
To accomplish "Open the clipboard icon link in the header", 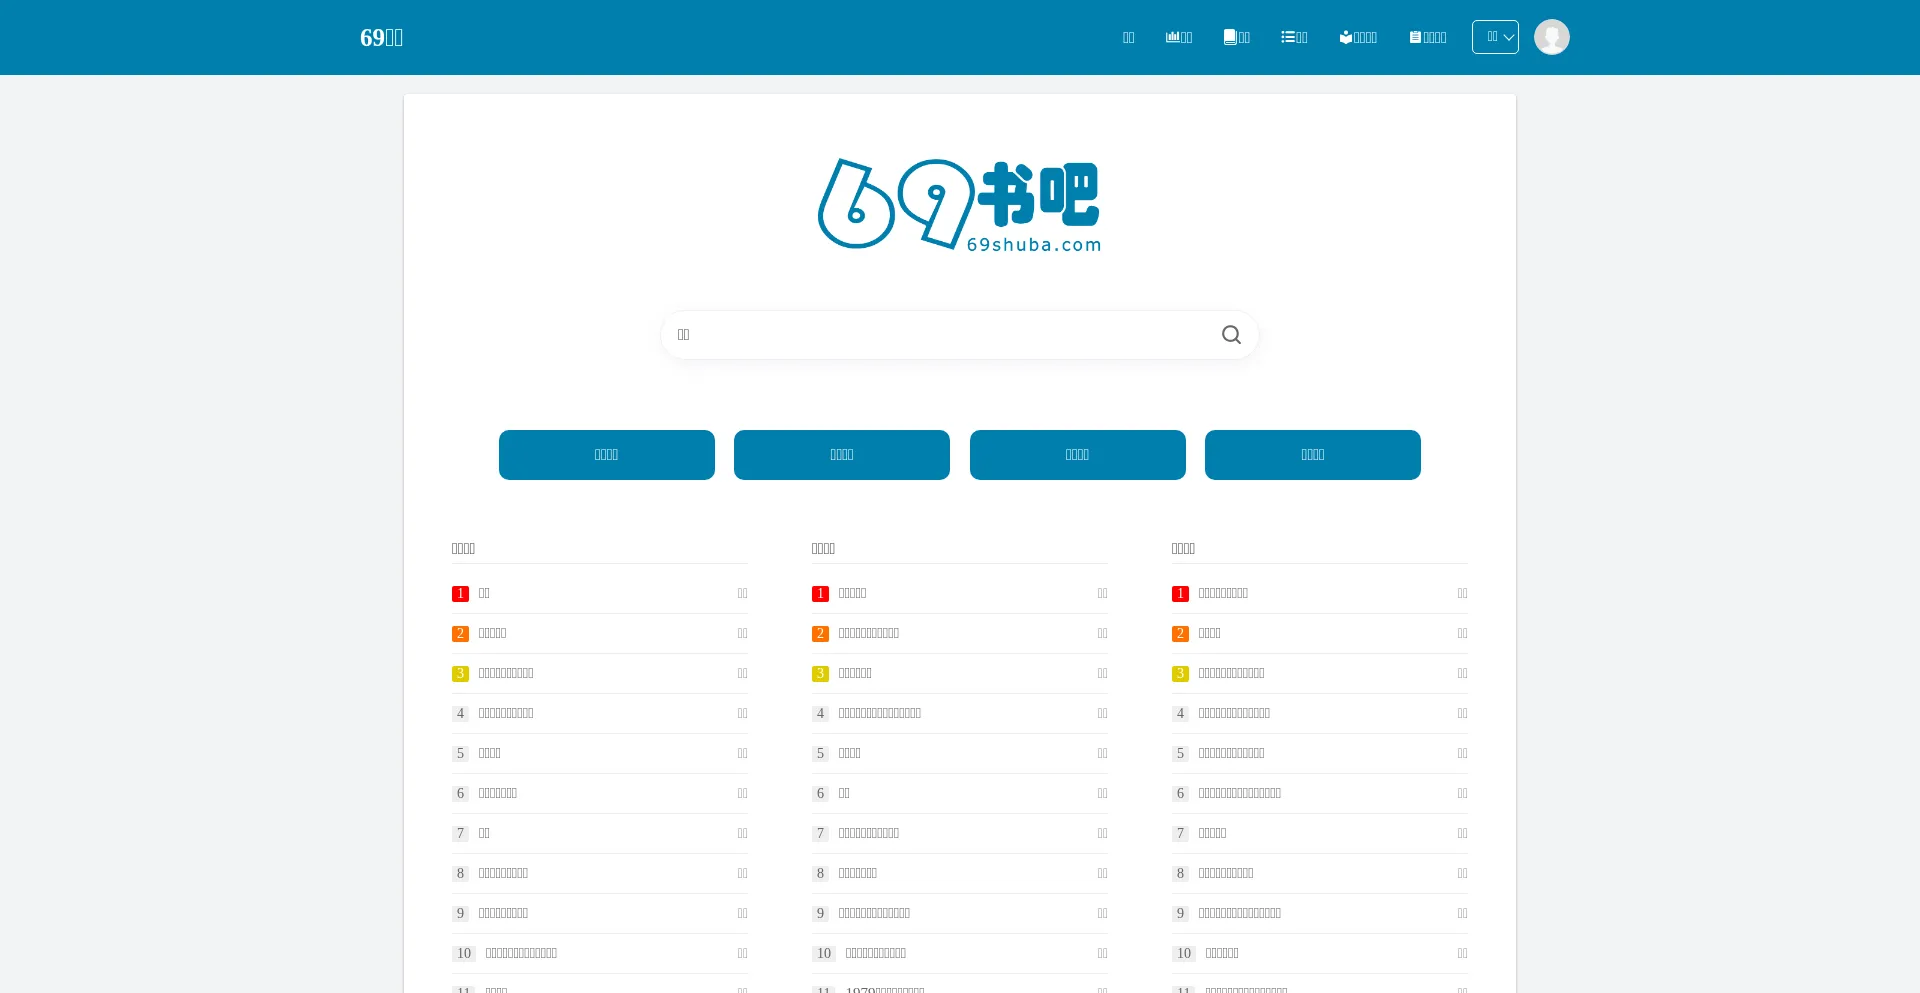I will tap(1415, 37).
